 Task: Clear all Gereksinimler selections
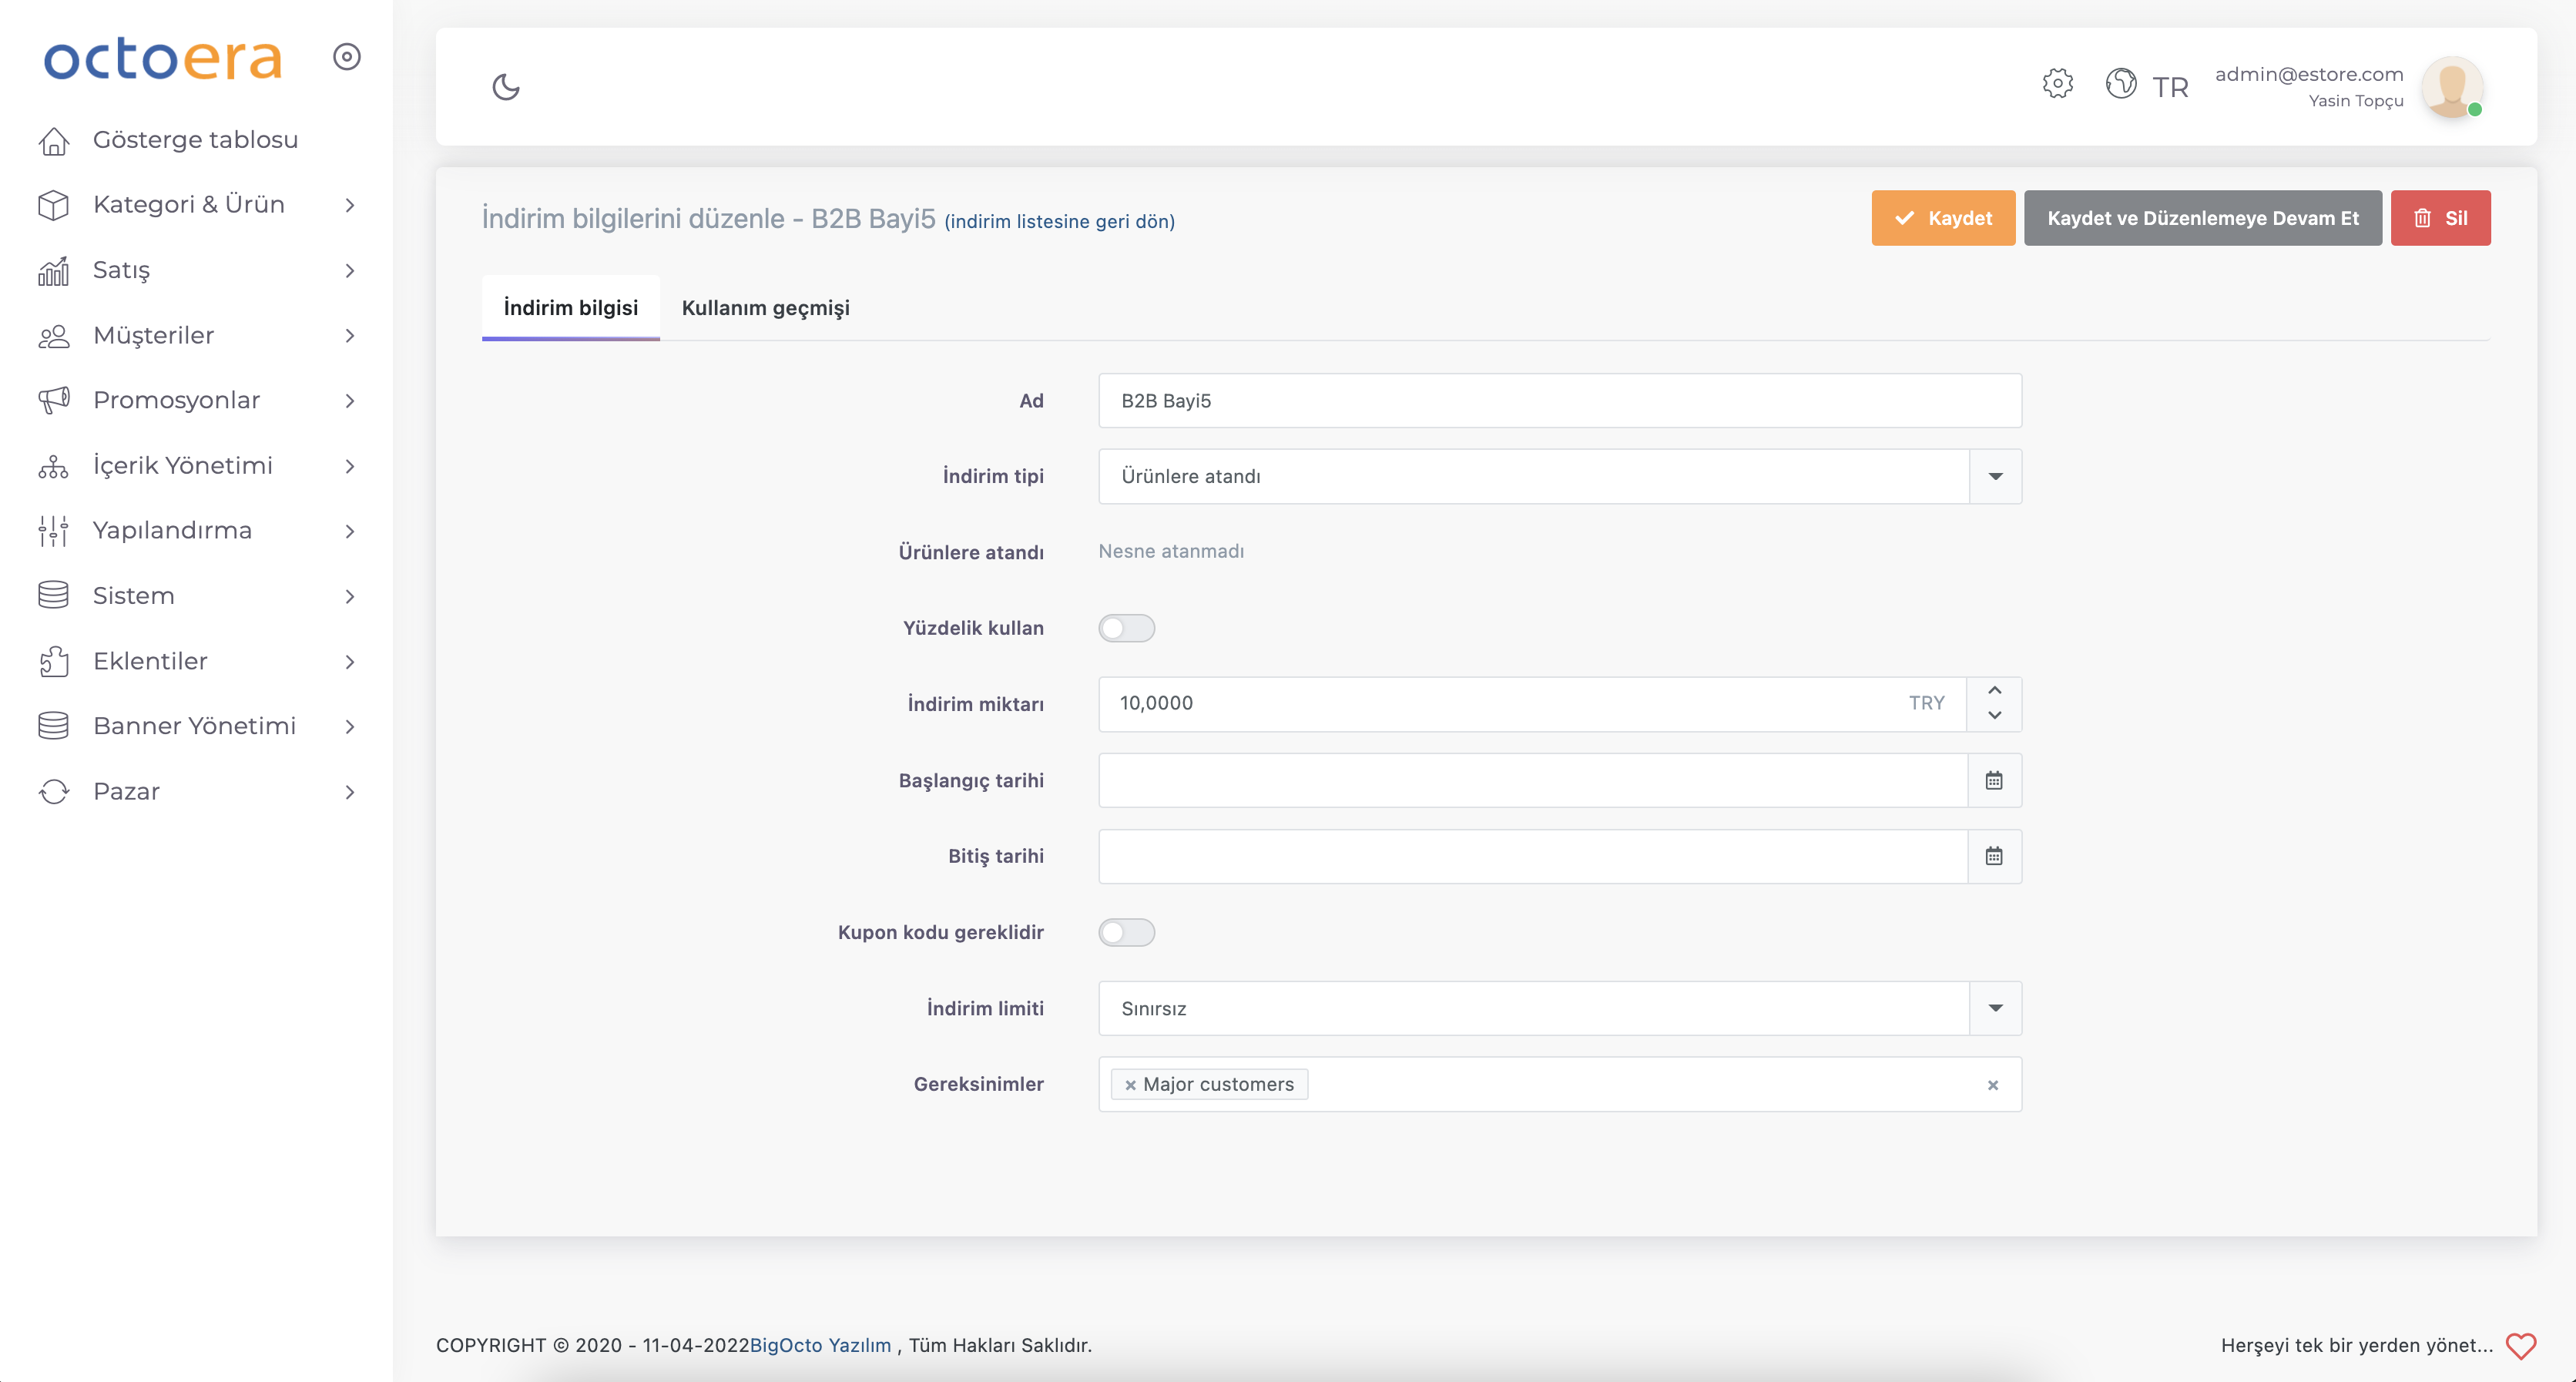1992,1085
